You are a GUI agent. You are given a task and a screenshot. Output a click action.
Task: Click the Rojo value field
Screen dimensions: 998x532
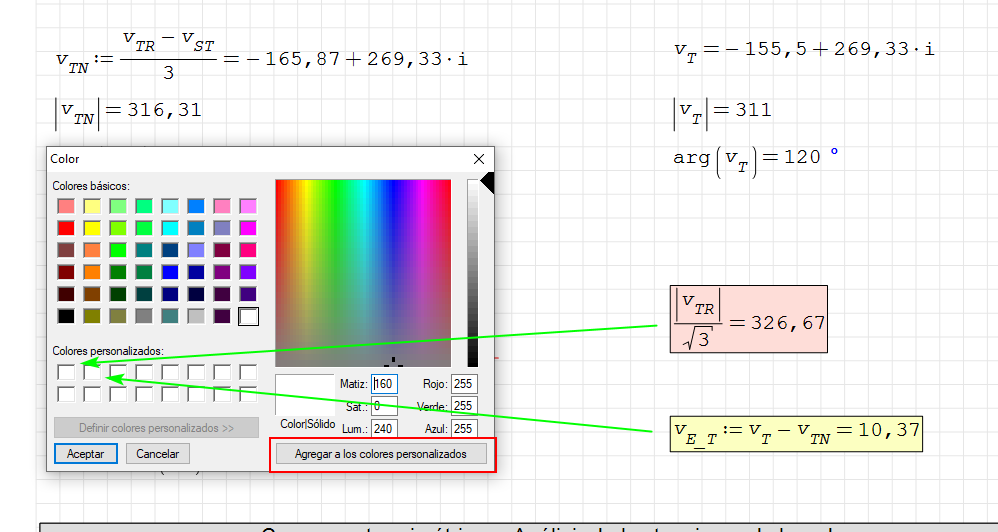tap(463, 384)
